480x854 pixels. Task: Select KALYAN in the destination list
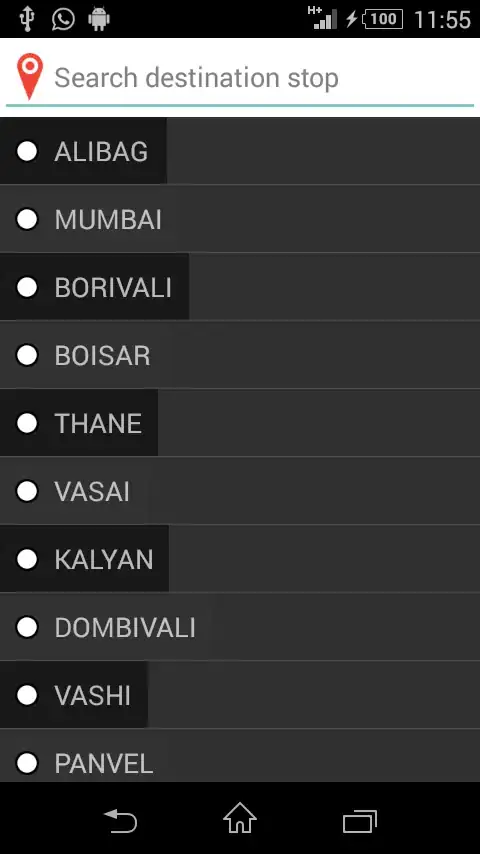[x=240, y=559]
